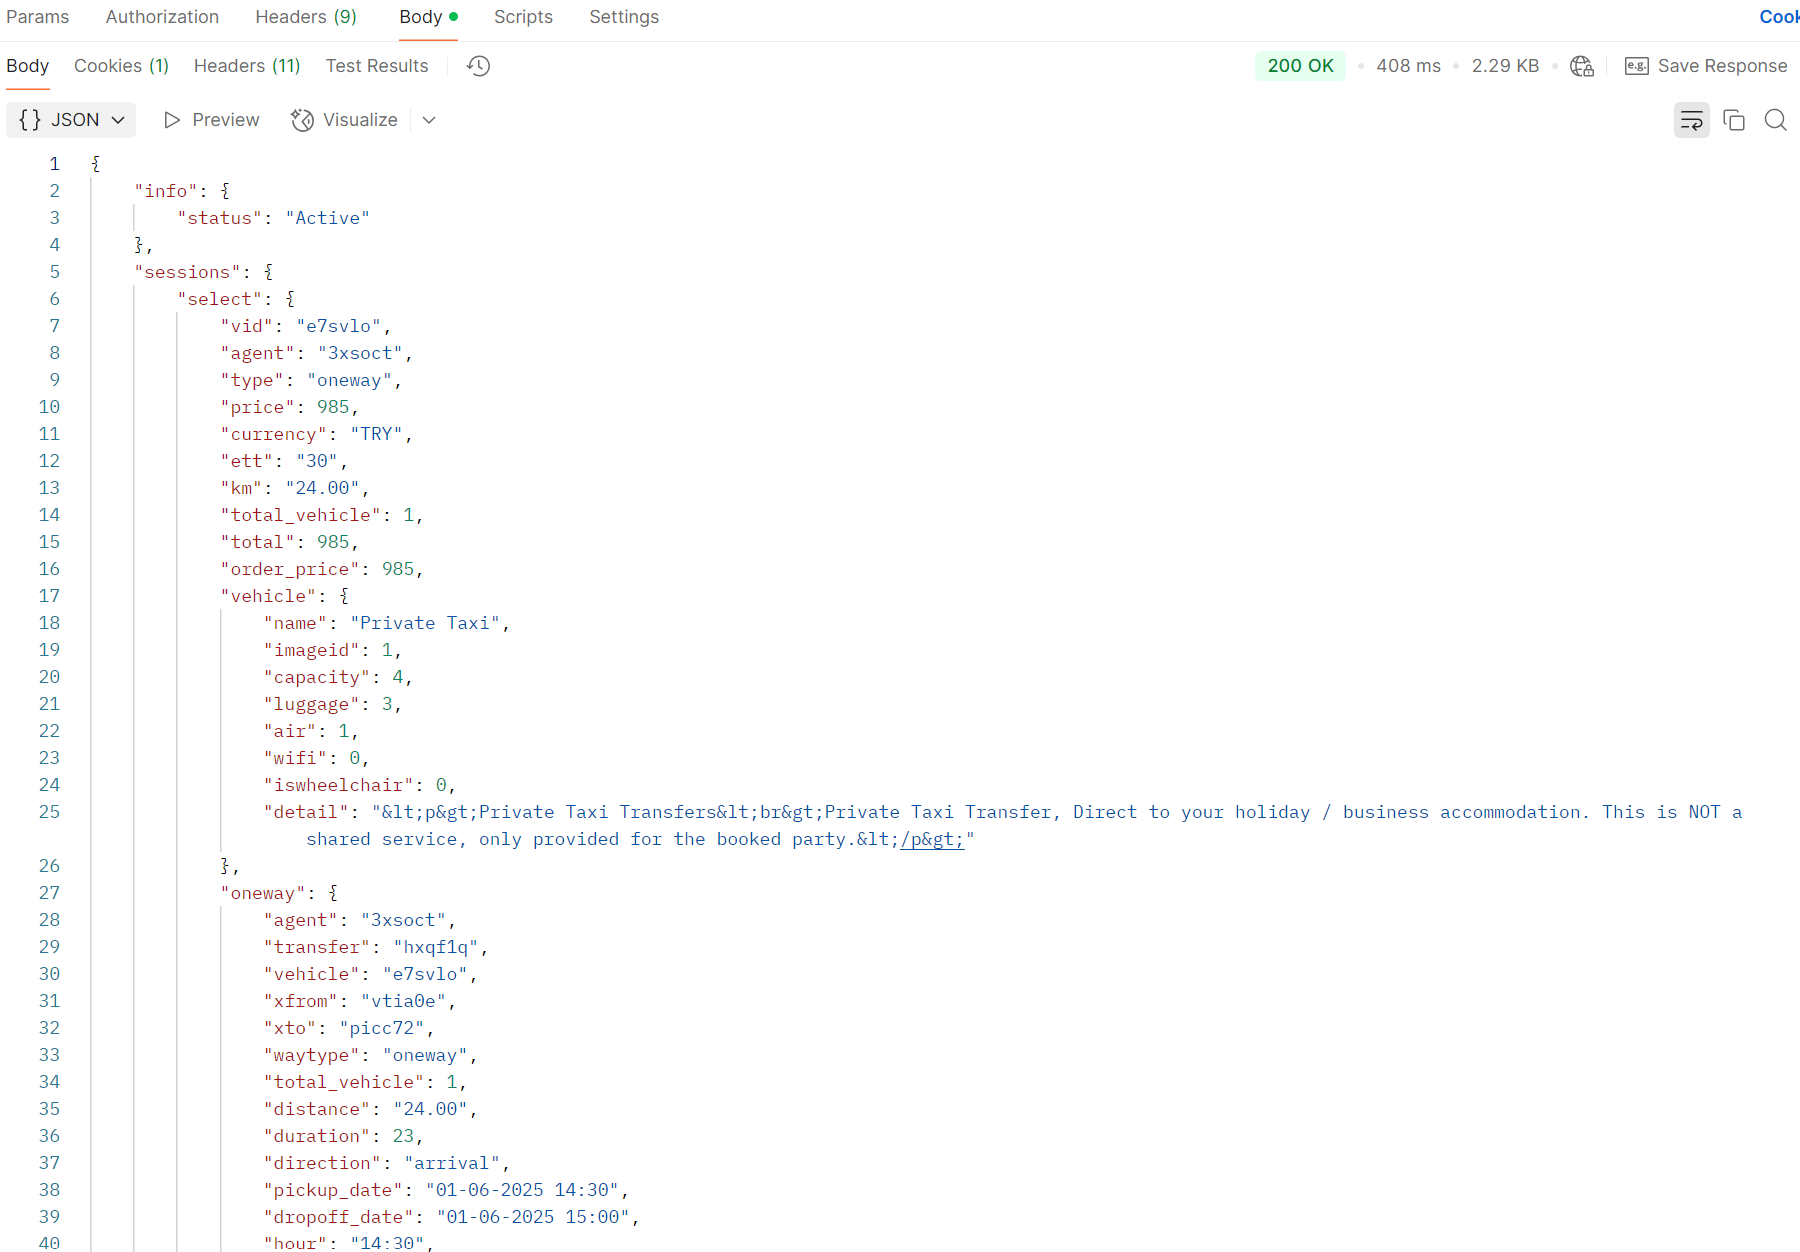Open the response Headers (11) tab
The height and width of the screenshot is (1252, 1800).
(247, 66)
